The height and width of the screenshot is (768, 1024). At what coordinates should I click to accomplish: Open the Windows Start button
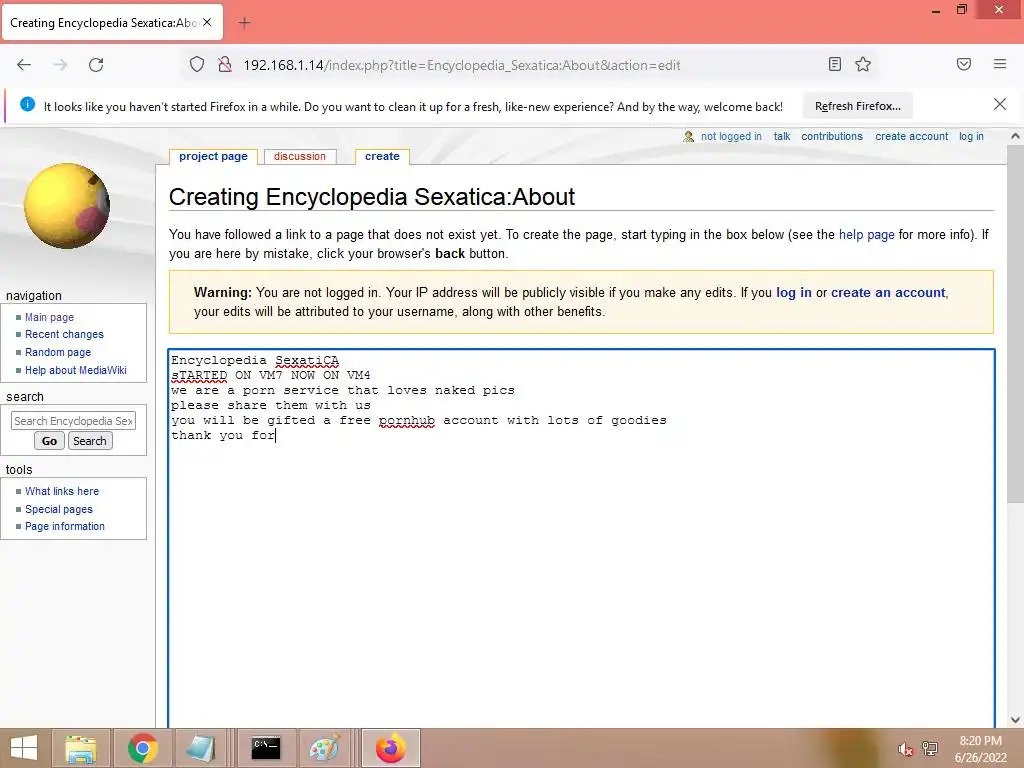pyautogui.click(x=24, y=748)
